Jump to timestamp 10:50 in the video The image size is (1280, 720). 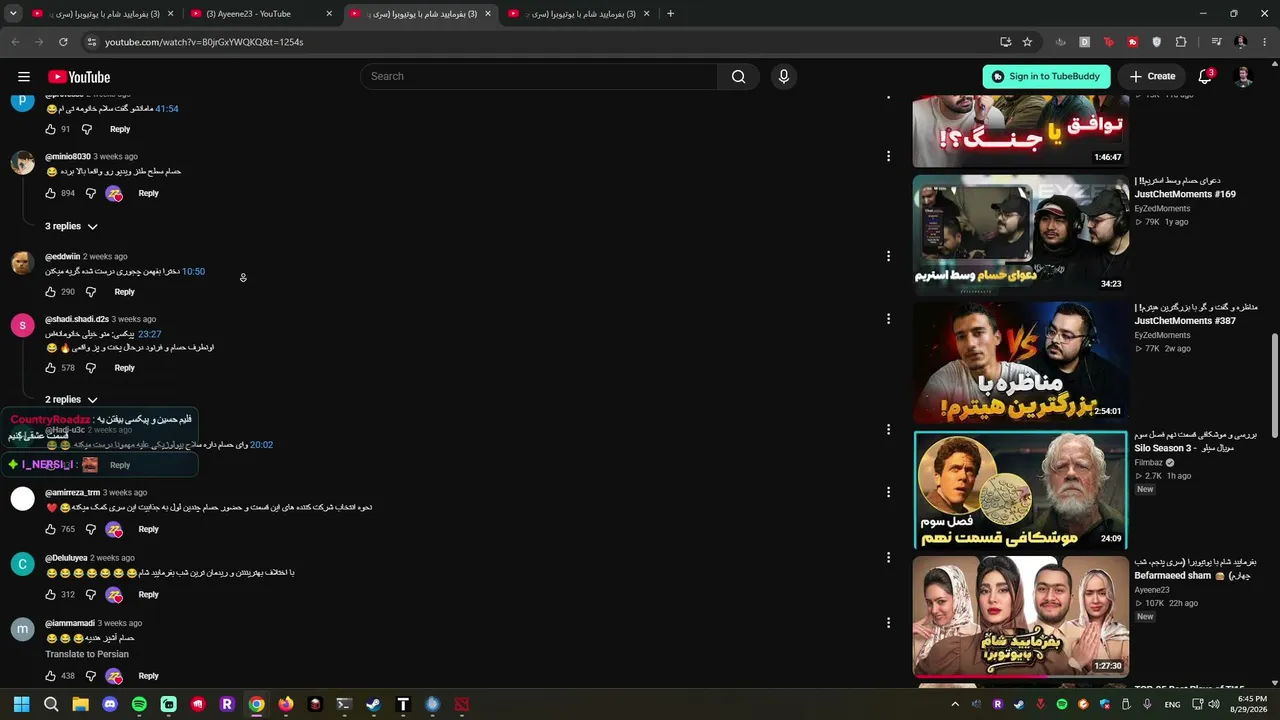pos(193,272)
